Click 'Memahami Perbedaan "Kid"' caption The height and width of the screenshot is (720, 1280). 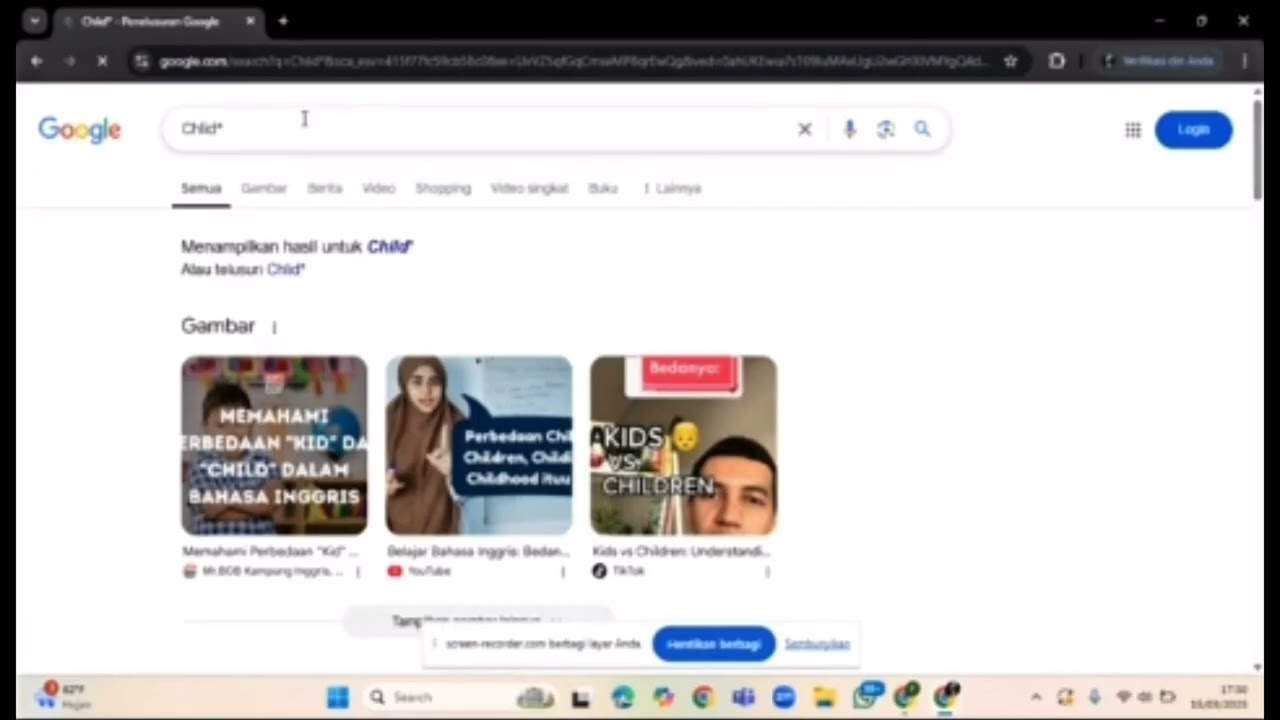(270, 551)
